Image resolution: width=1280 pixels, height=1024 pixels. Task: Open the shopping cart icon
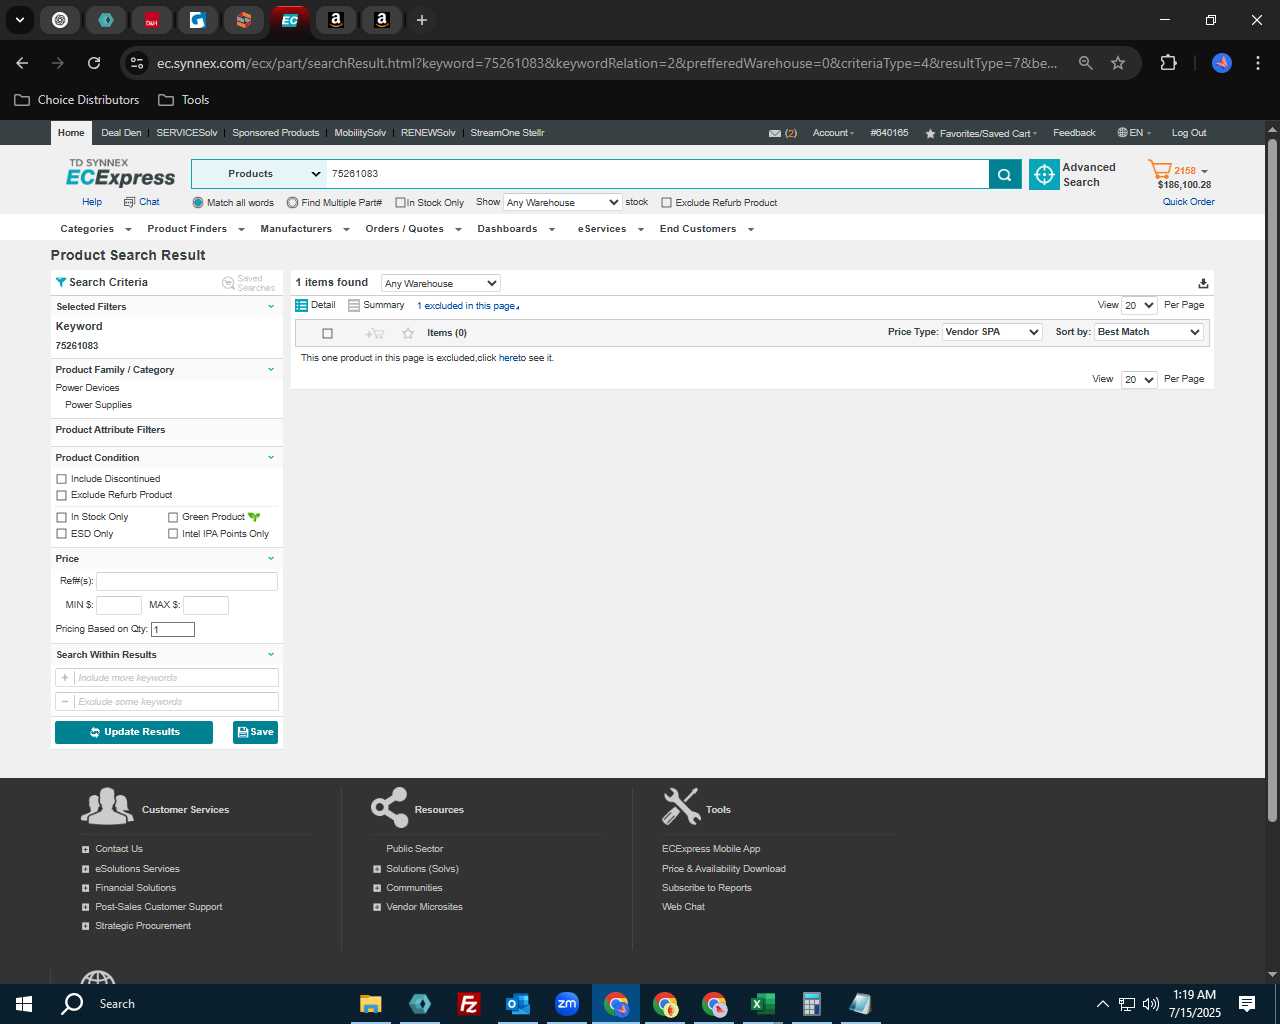tap(1160, 170)
